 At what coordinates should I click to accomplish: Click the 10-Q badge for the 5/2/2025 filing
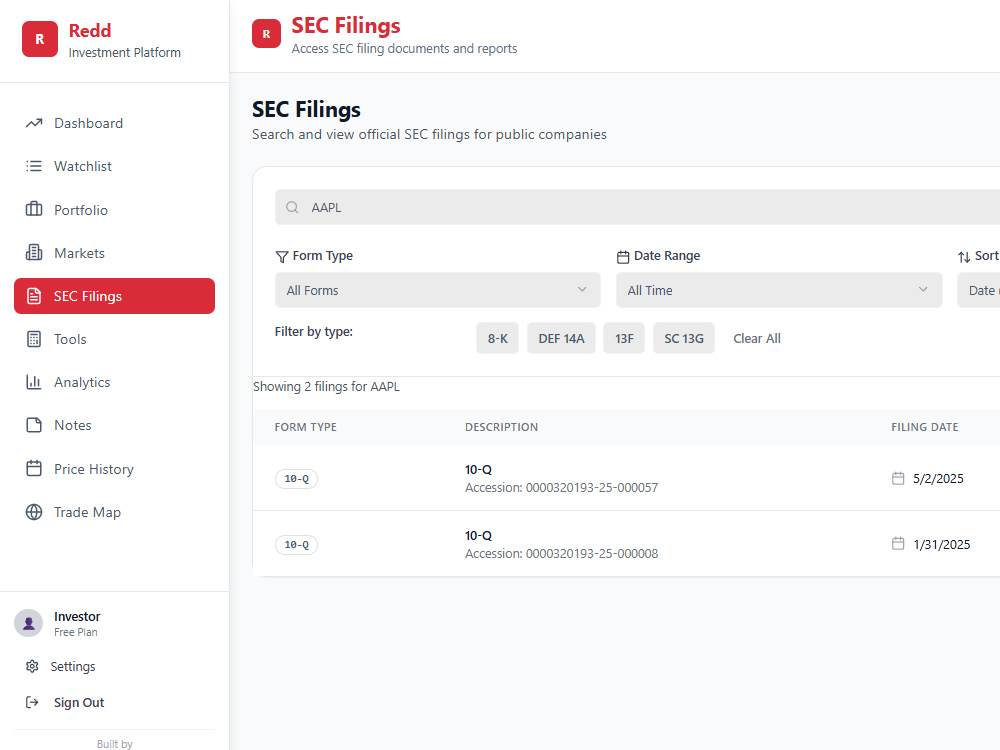pos(297,478)
